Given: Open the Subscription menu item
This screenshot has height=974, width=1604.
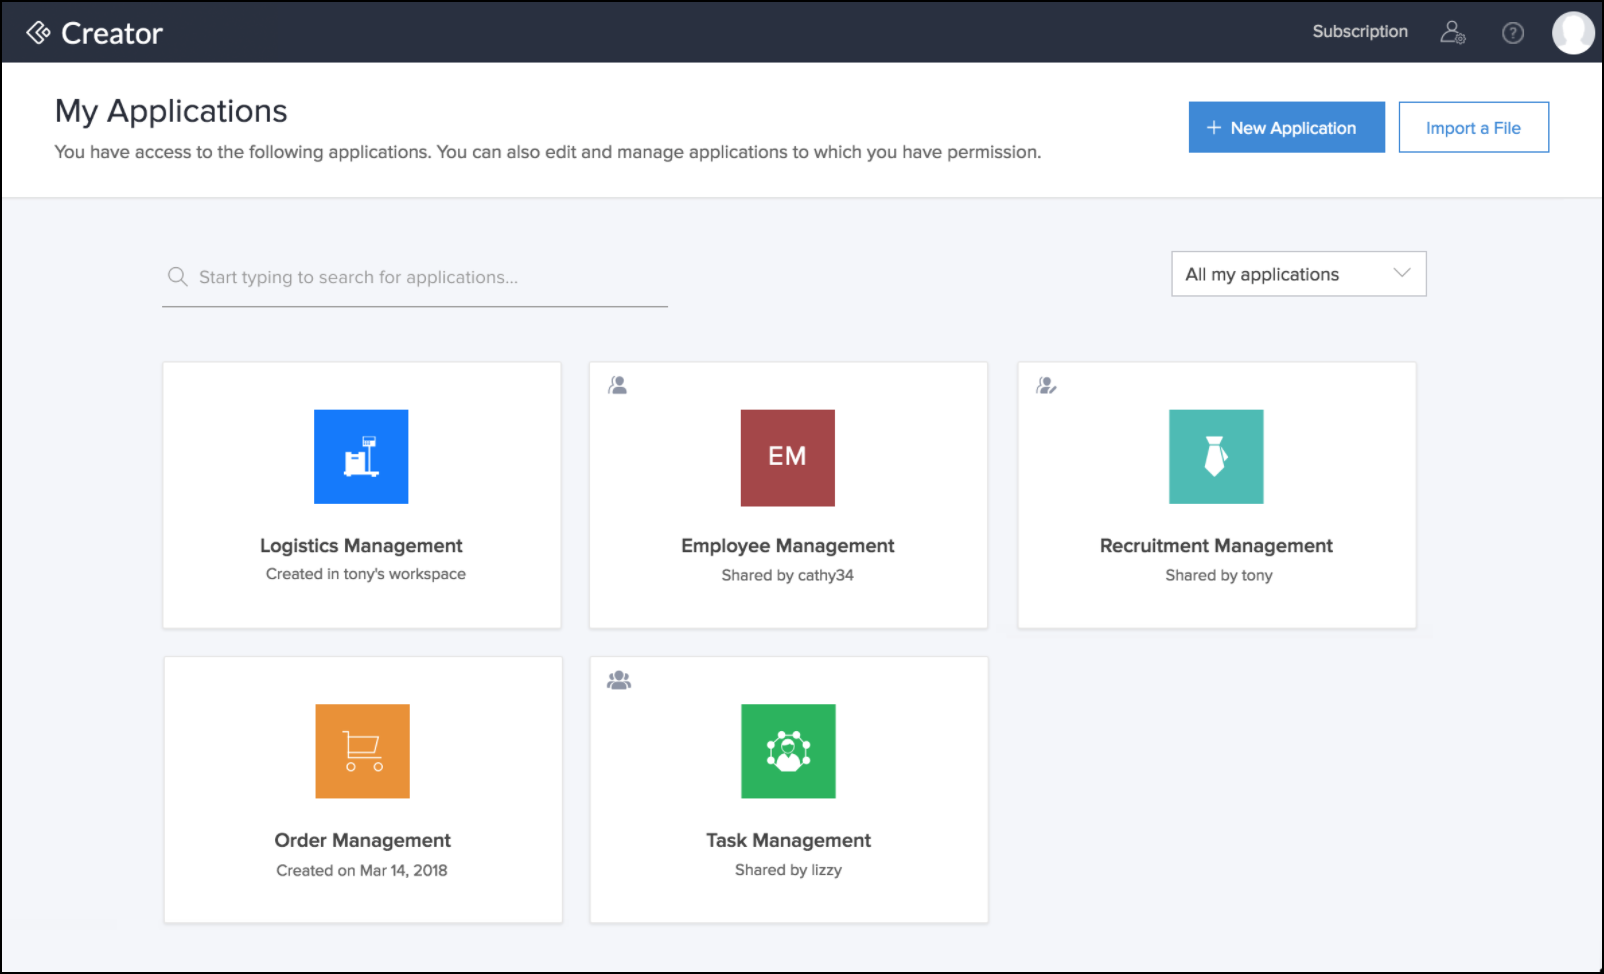Looking at the screenshot, I should (1360, 32).
